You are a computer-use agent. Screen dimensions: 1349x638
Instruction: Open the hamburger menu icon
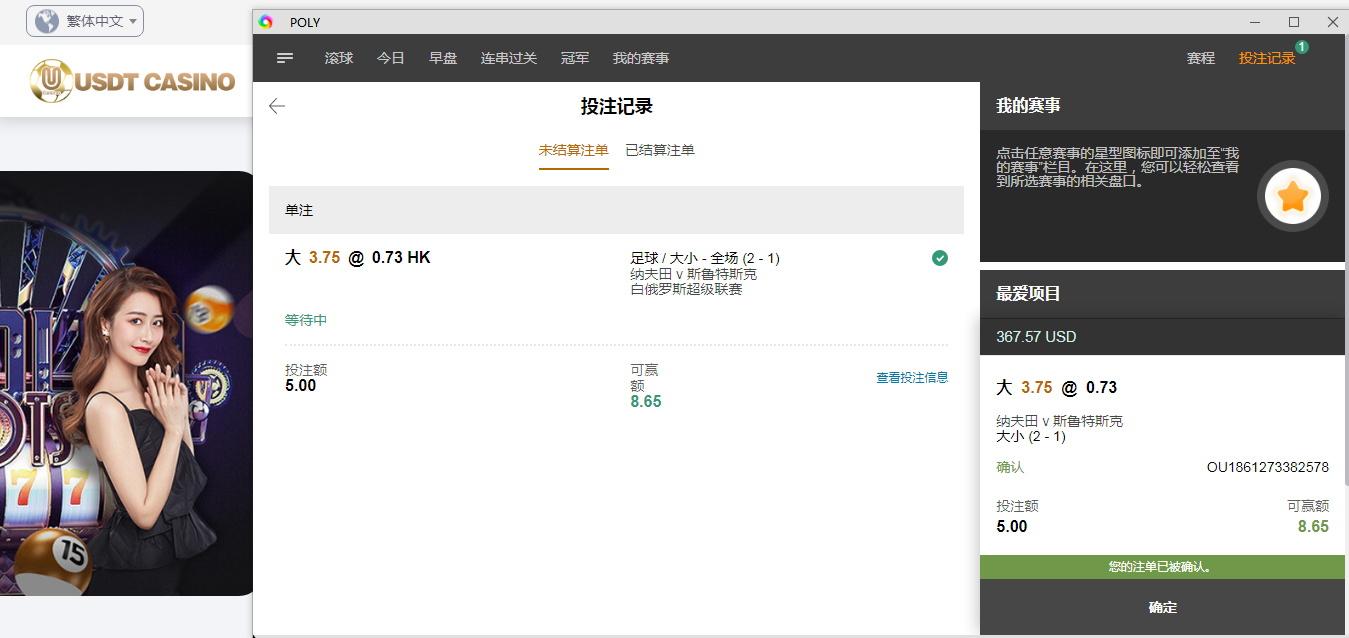click(285, 58)
